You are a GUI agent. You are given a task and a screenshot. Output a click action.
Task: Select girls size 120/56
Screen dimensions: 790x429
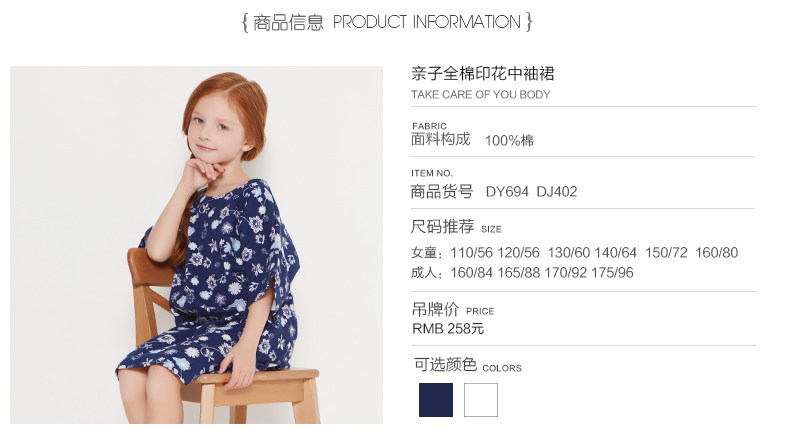pyautogui.click(x=518, y=253)
